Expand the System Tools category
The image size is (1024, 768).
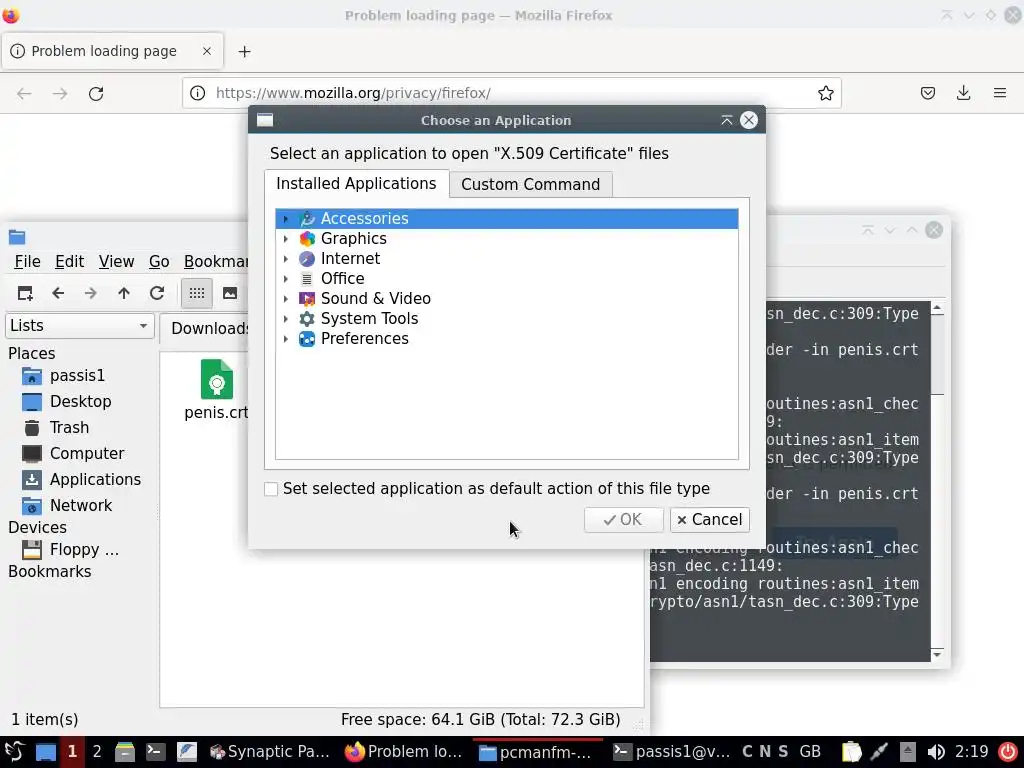tap(285, 319)
